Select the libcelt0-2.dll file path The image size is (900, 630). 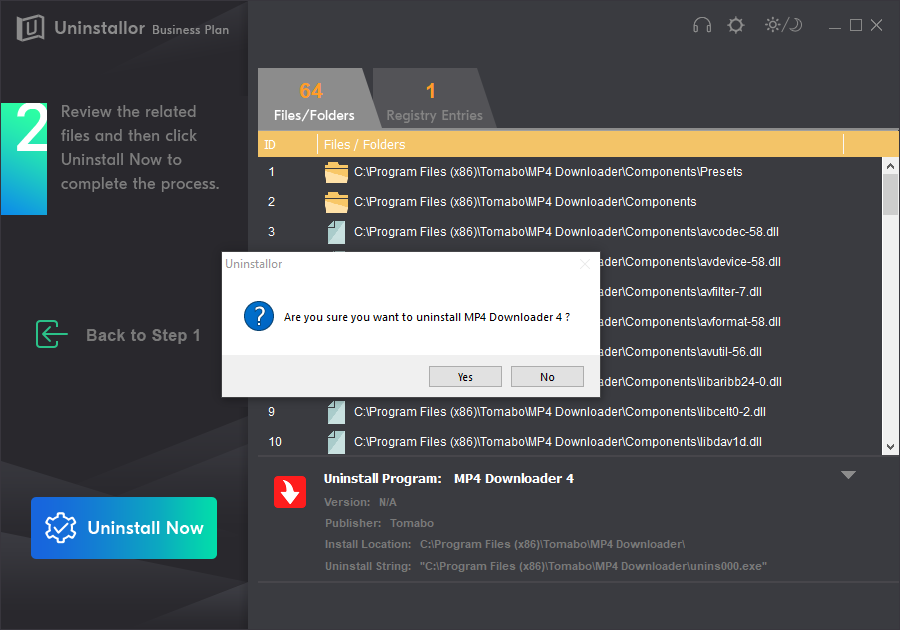560,412
